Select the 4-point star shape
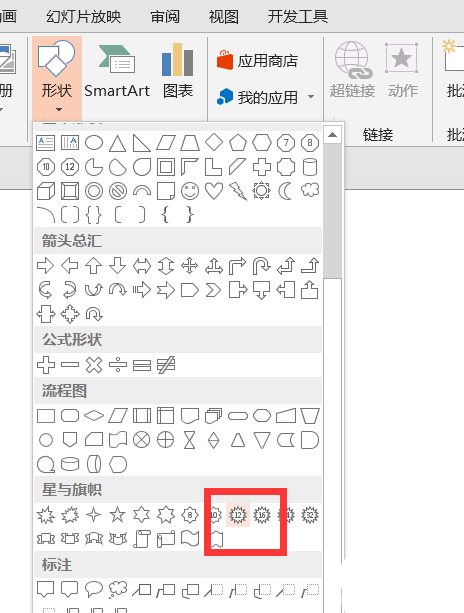The image size is (464, 613). [x=94, y=515]
